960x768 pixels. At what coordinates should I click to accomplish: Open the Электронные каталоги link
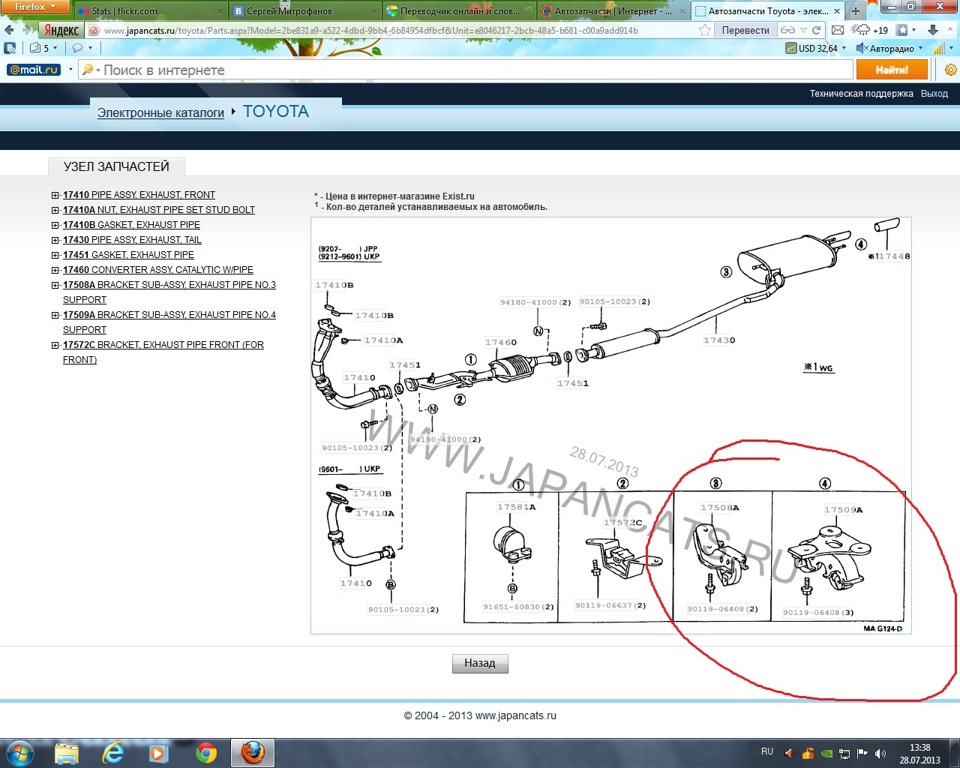(160, 113)
